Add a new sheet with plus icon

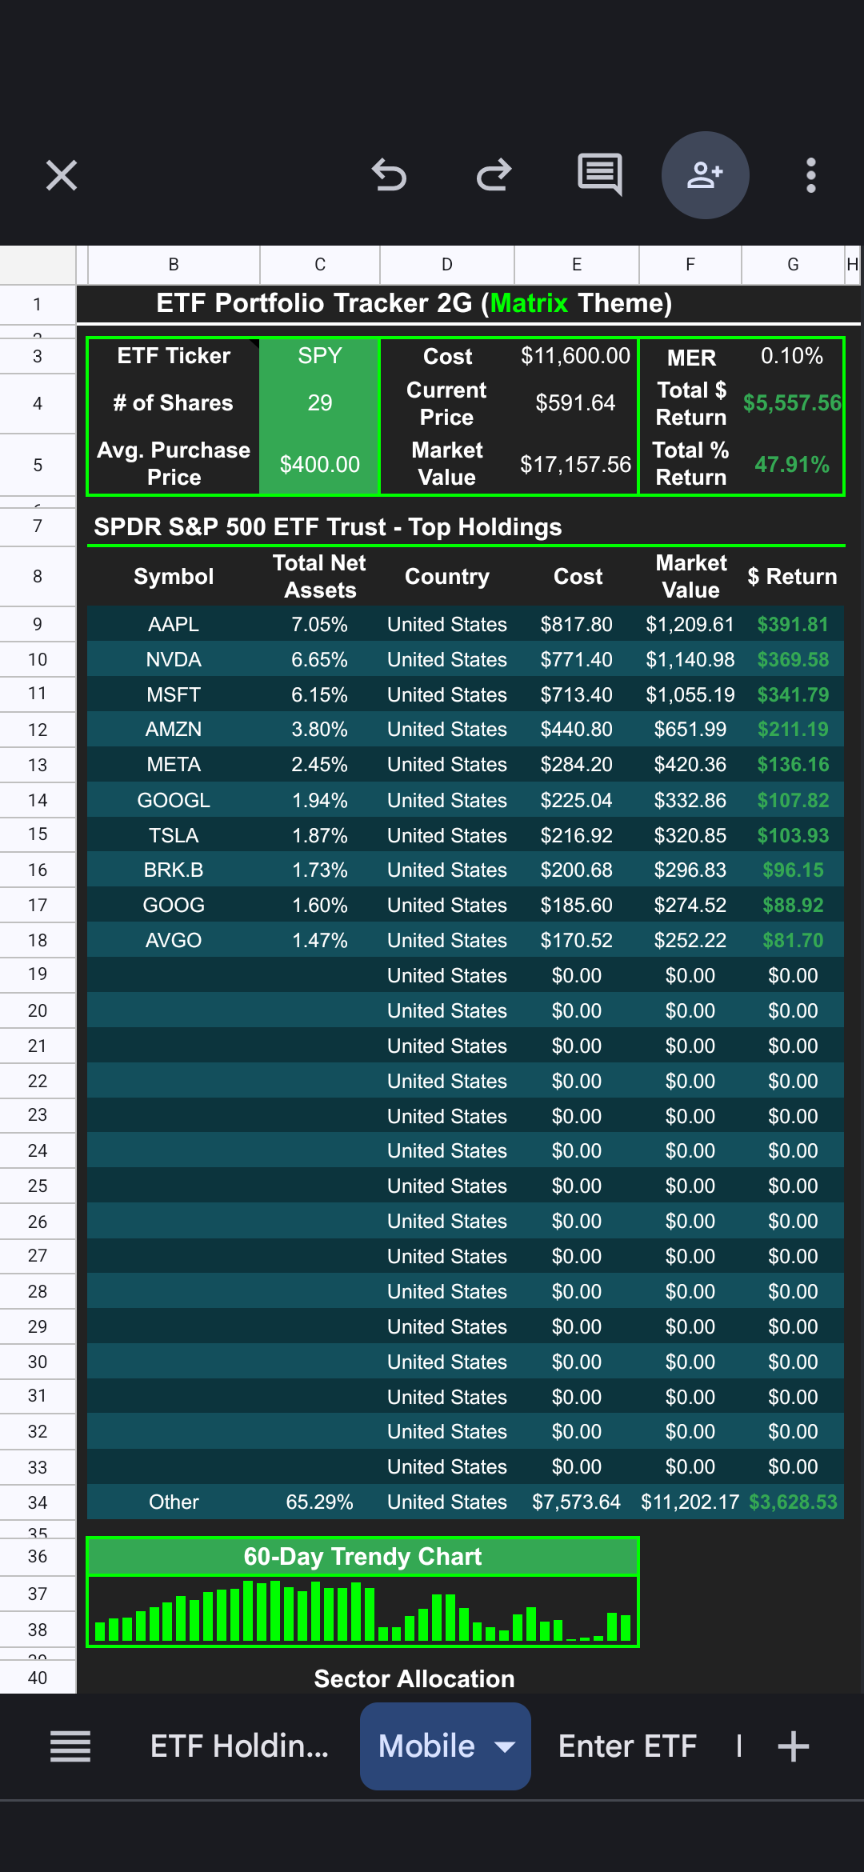[x=793, y=1746]
